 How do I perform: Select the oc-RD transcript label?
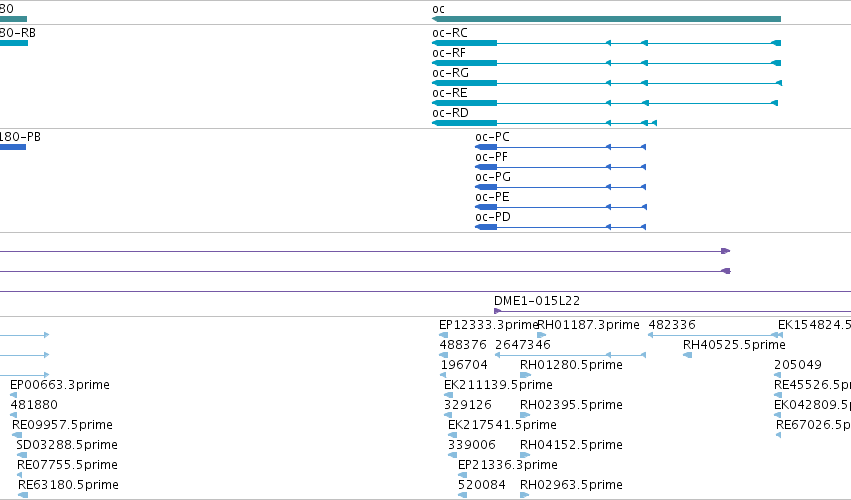[x=450, y=113]
